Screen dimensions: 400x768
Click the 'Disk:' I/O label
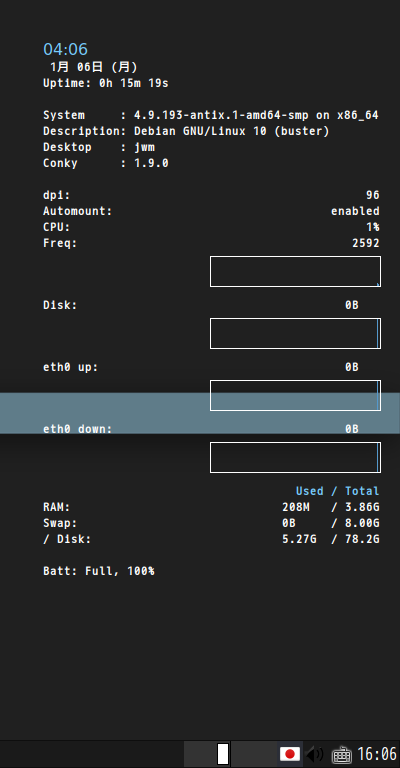tap(60, 305)
